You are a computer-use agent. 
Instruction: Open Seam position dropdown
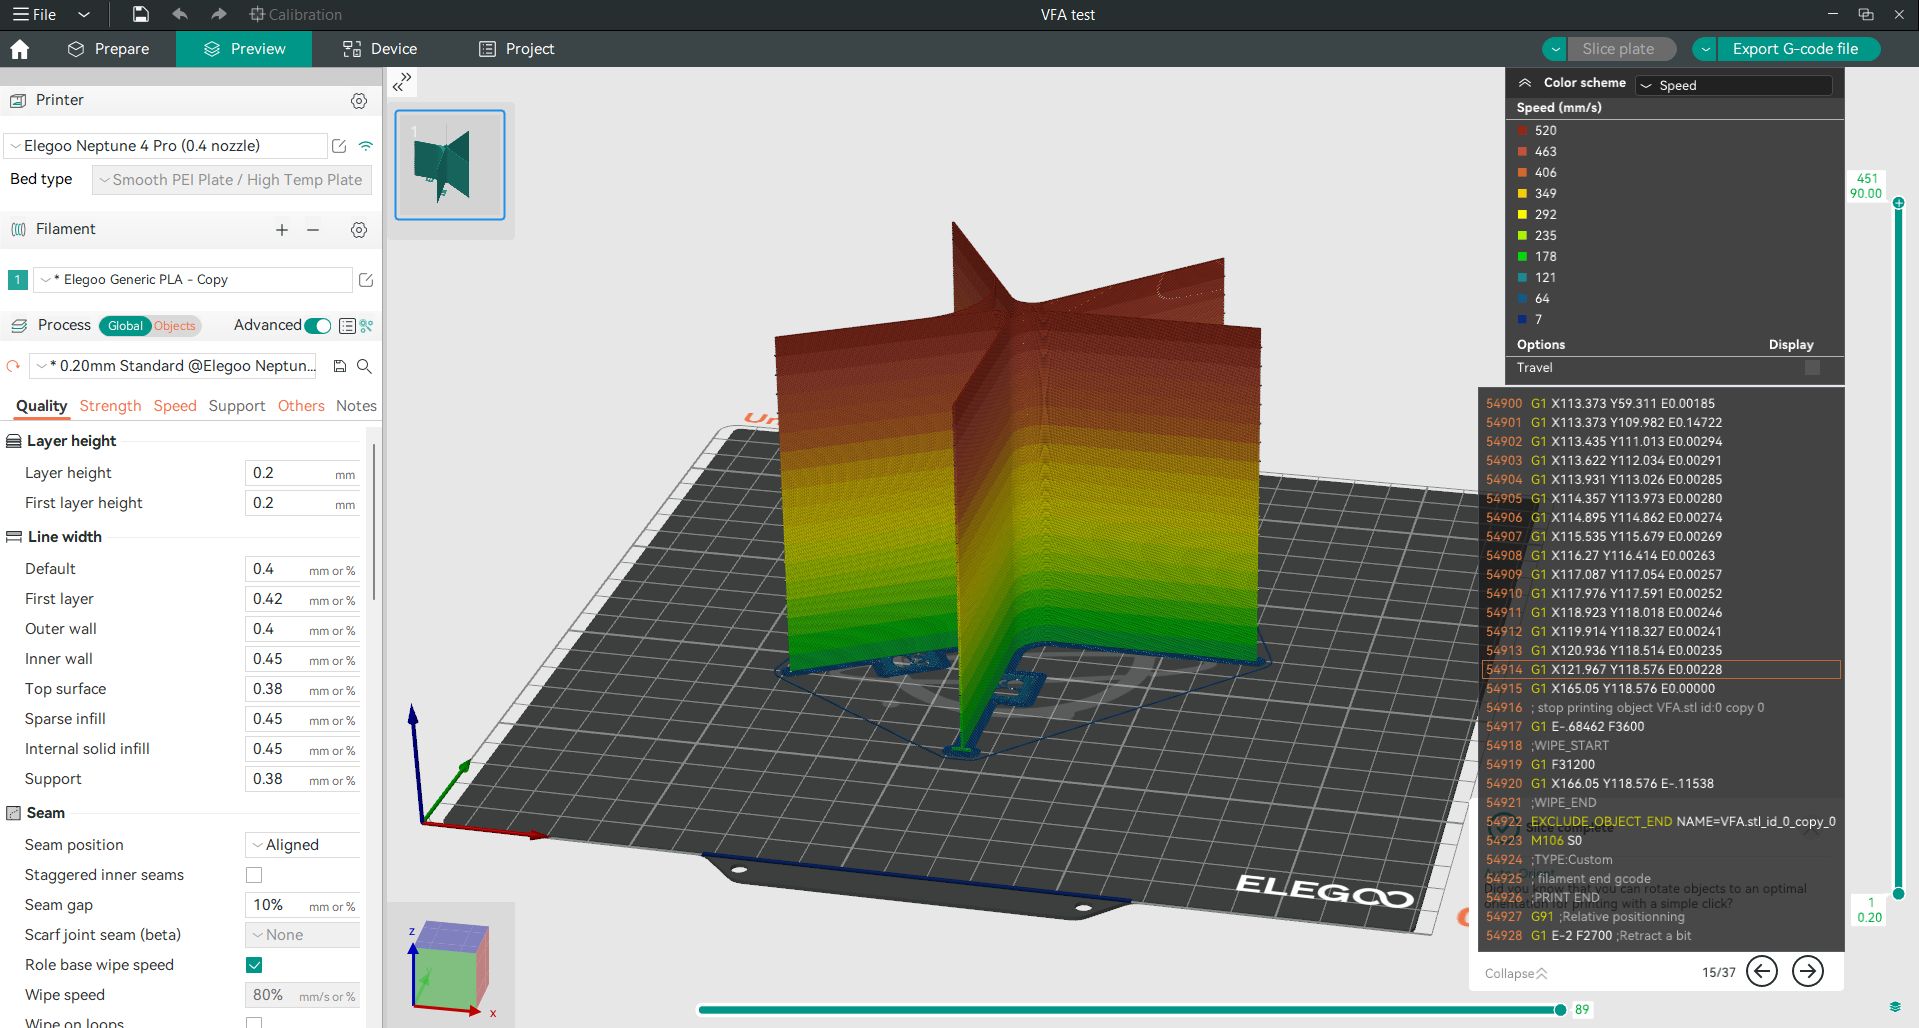303,845
